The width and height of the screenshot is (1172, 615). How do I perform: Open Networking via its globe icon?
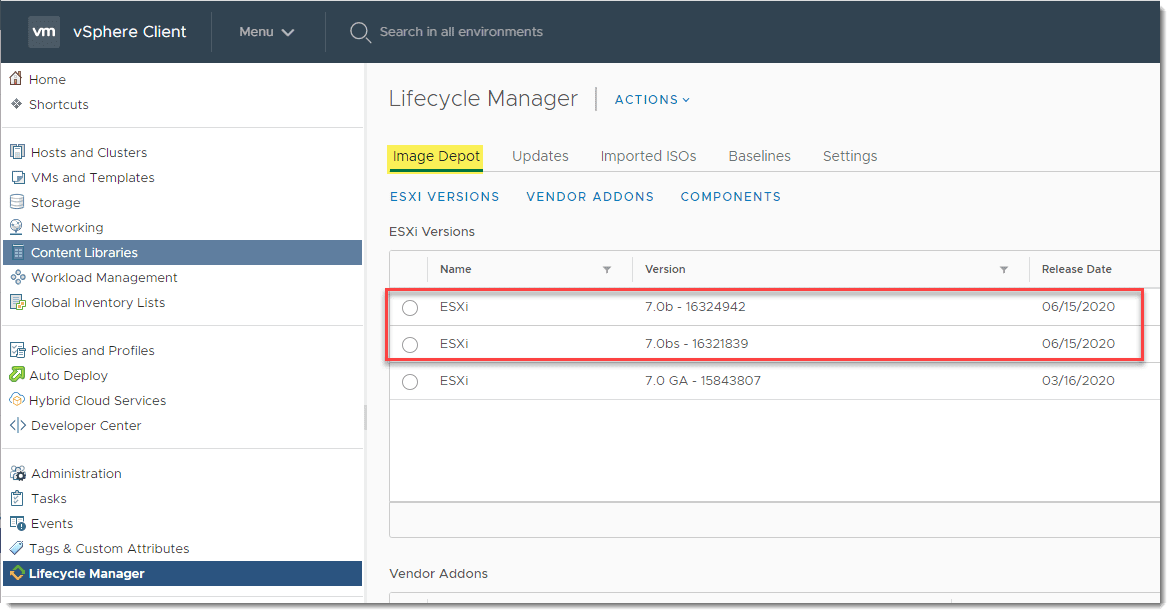point(17,227)
